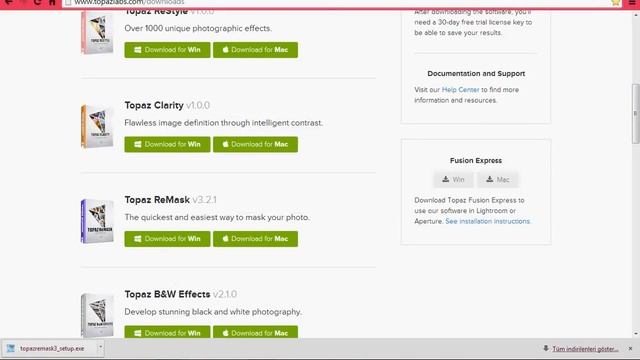Click text 'Flawless image definition through intelligent contrast.'

[224, 123]
